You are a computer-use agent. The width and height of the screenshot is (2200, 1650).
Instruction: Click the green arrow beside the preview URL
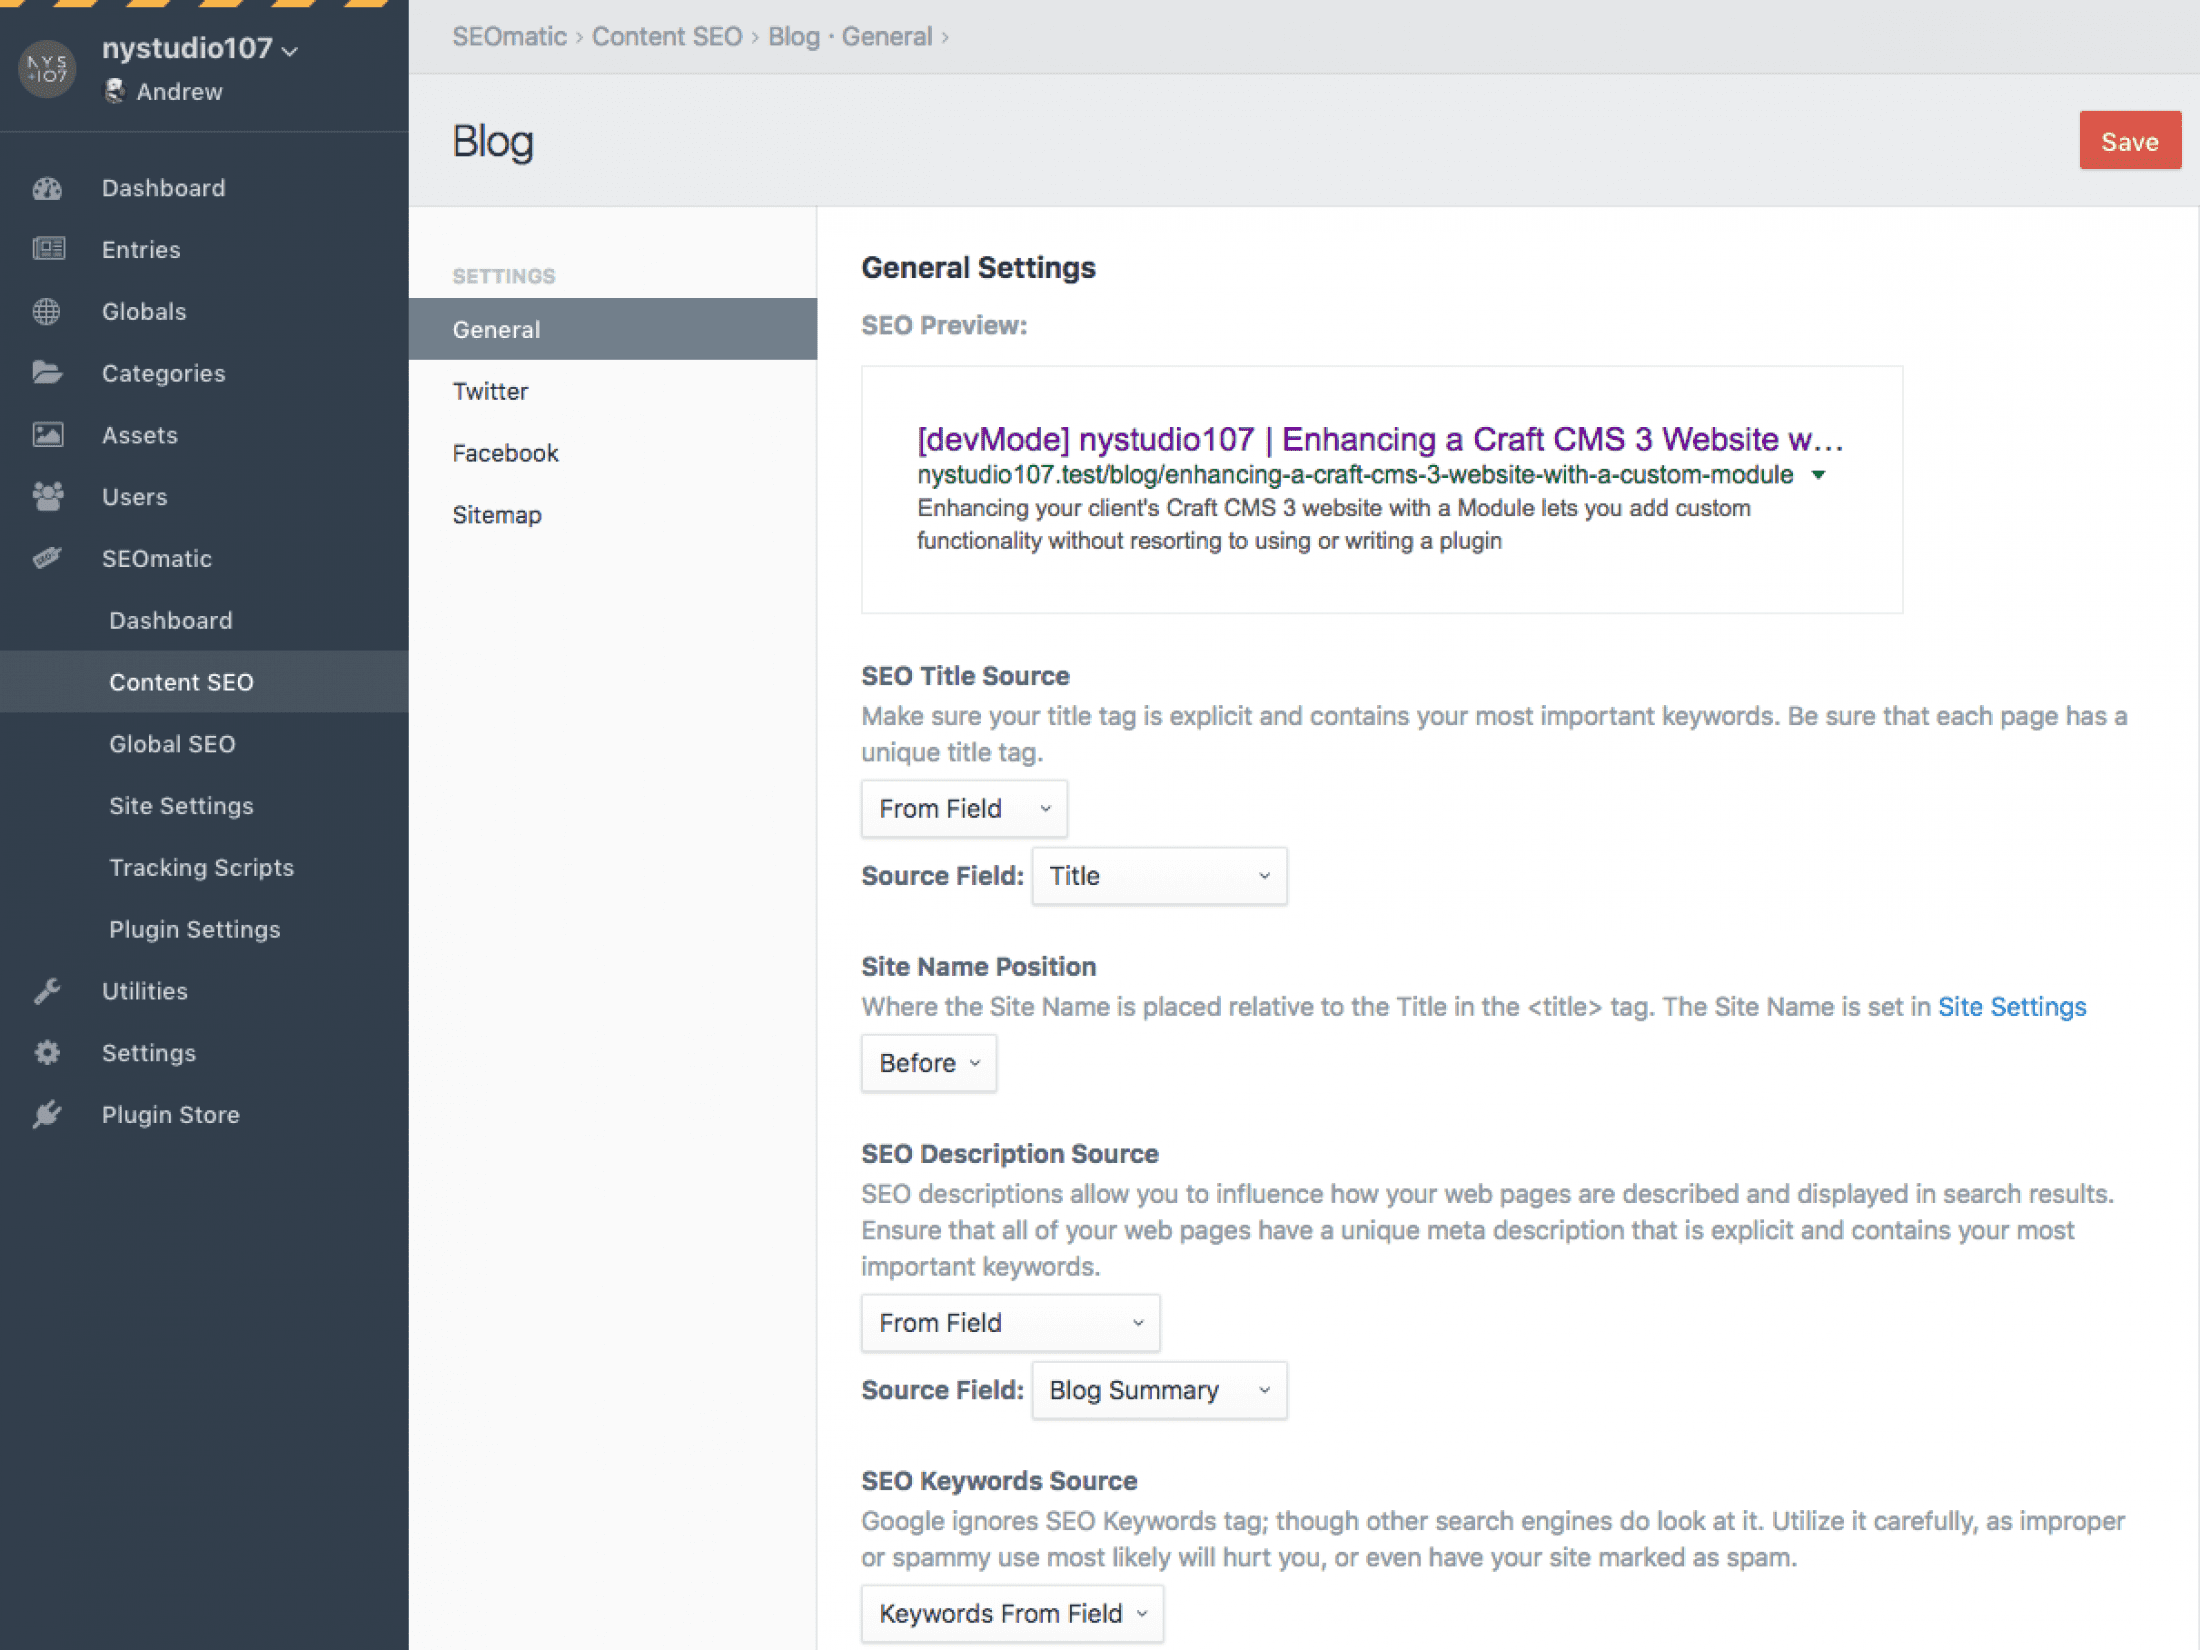1819,475
